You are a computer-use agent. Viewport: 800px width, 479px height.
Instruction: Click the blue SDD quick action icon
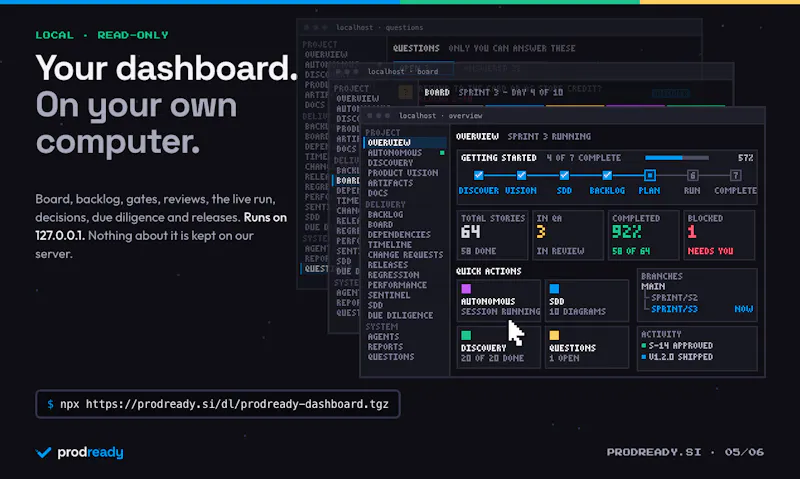554,289
